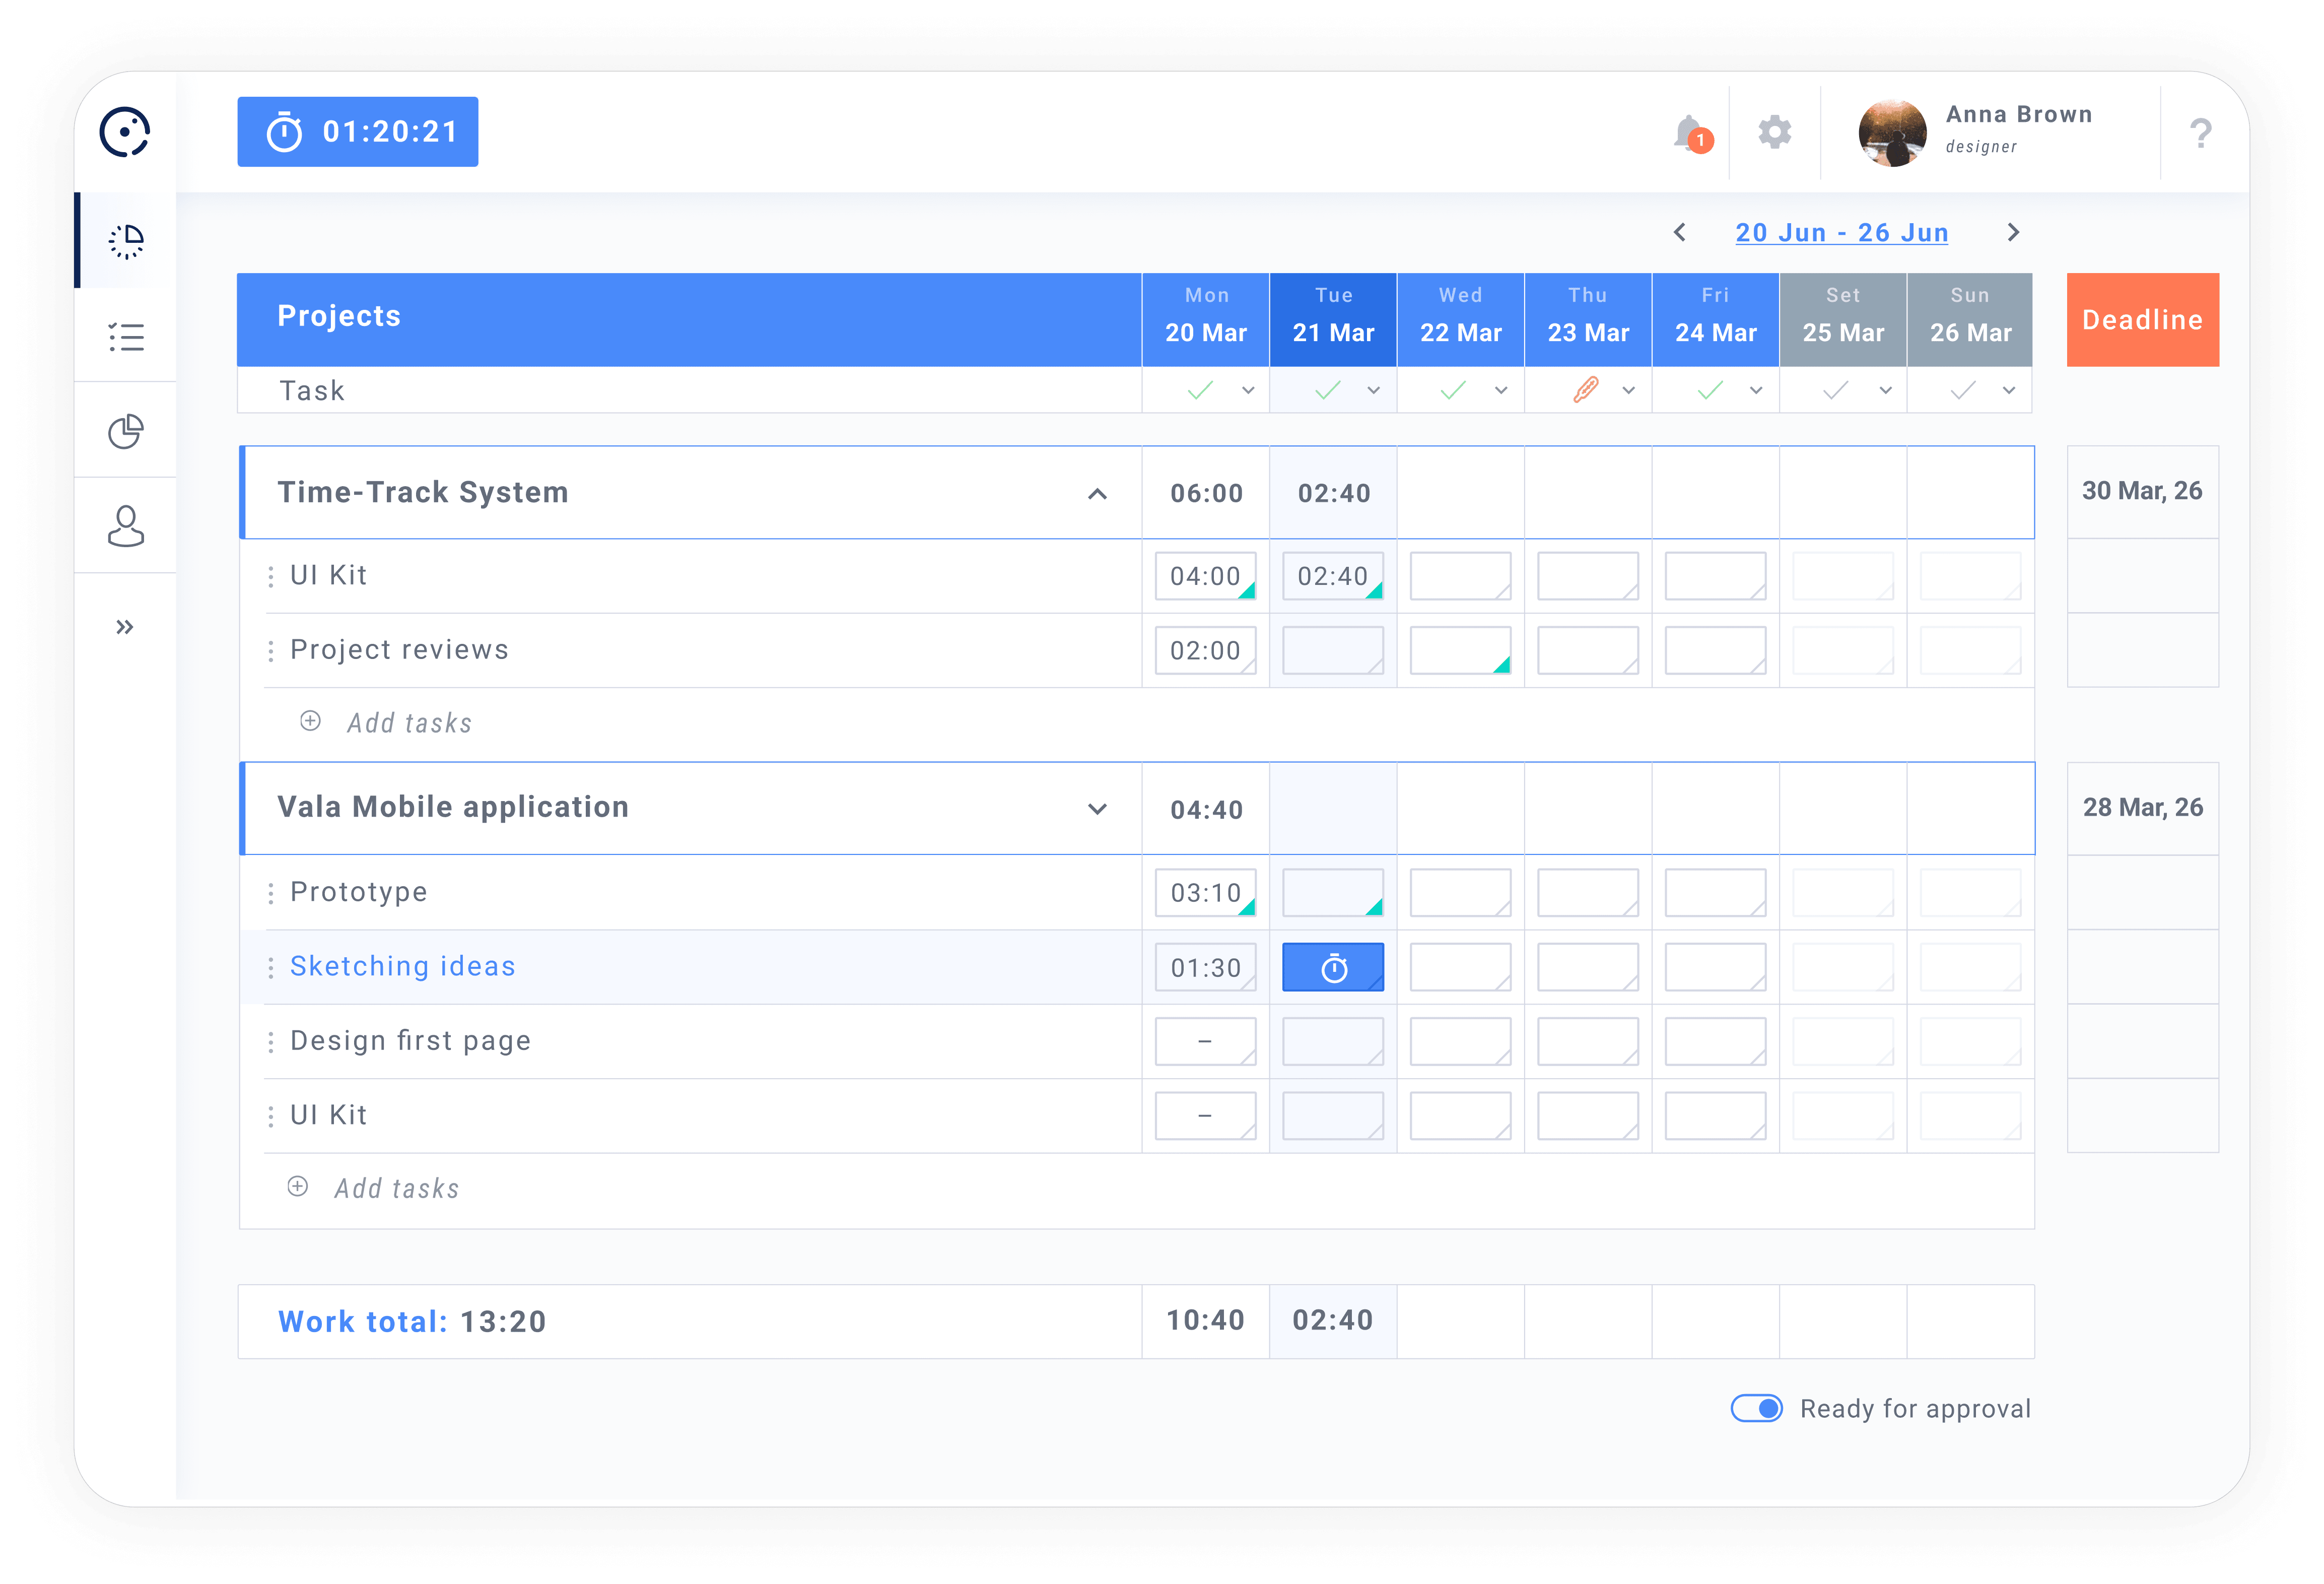The width and height of the screenshot is (2324, 1584).
Task: Open the timesheet view in sidebar
Action: pyautogui.click(x=126, y=241)
